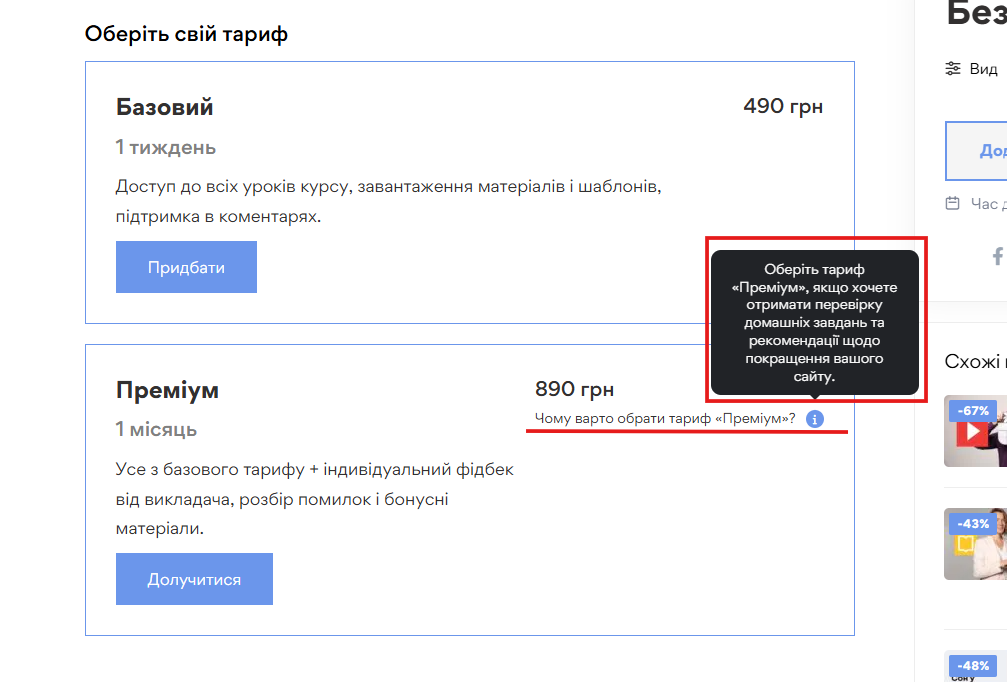Click the dark tooltip about Преміум tariff

(814, 323)
